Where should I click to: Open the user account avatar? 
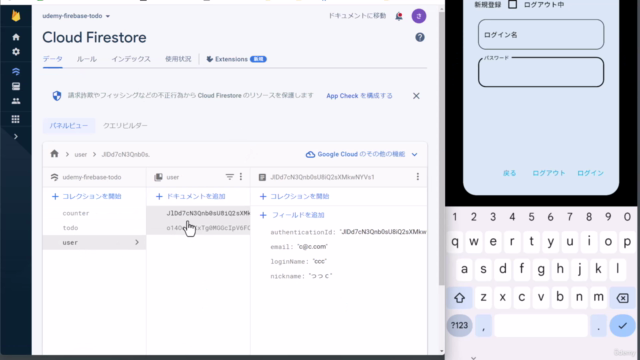(x=419, y=16)
